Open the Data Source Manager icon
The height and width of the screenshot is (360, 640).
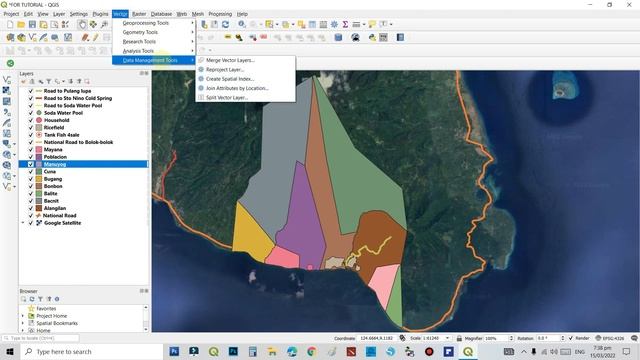(10, 38)
